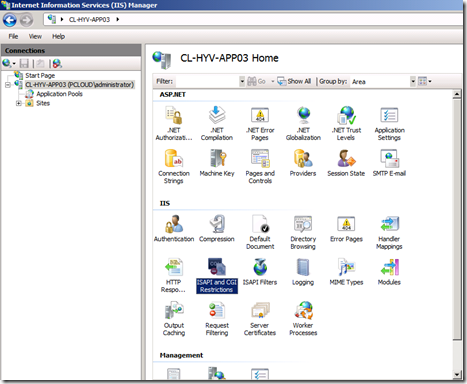
Task: Click scrollbar up arrow in features pane
Action: 457,94
